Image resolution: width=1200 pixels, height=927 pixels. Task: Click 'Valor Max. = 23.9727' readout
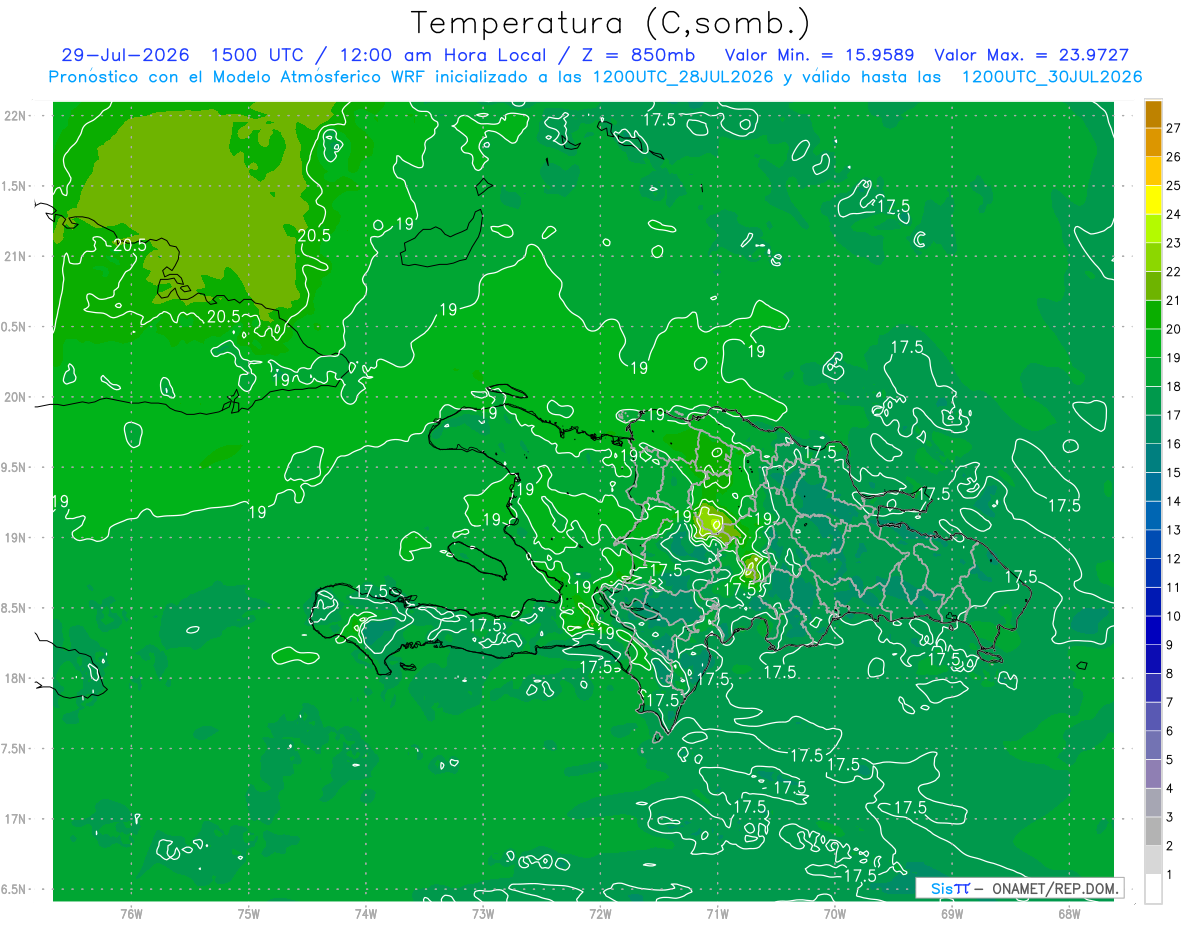click(x=1032, y=55)
